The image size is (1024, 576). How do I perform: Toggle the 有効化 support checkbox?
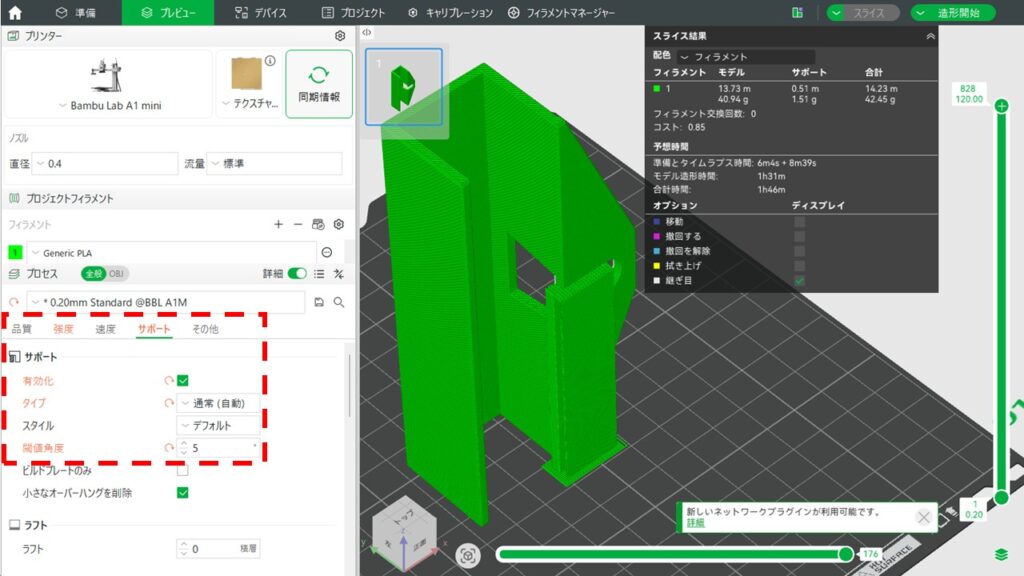(183, 380)
